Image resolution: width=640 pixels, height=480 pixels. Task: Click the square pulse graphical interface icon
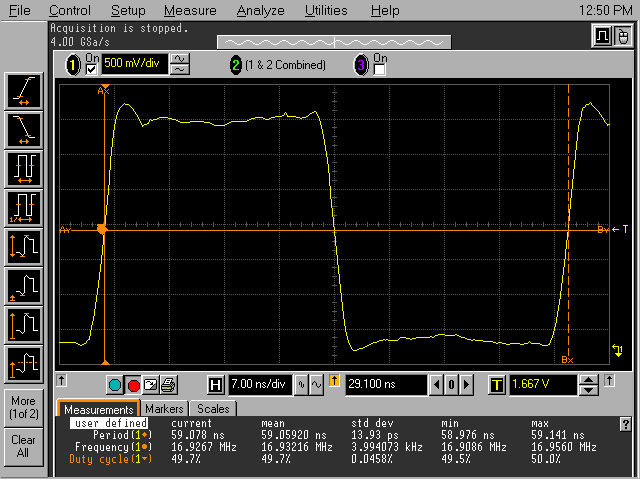coord(602,37)
